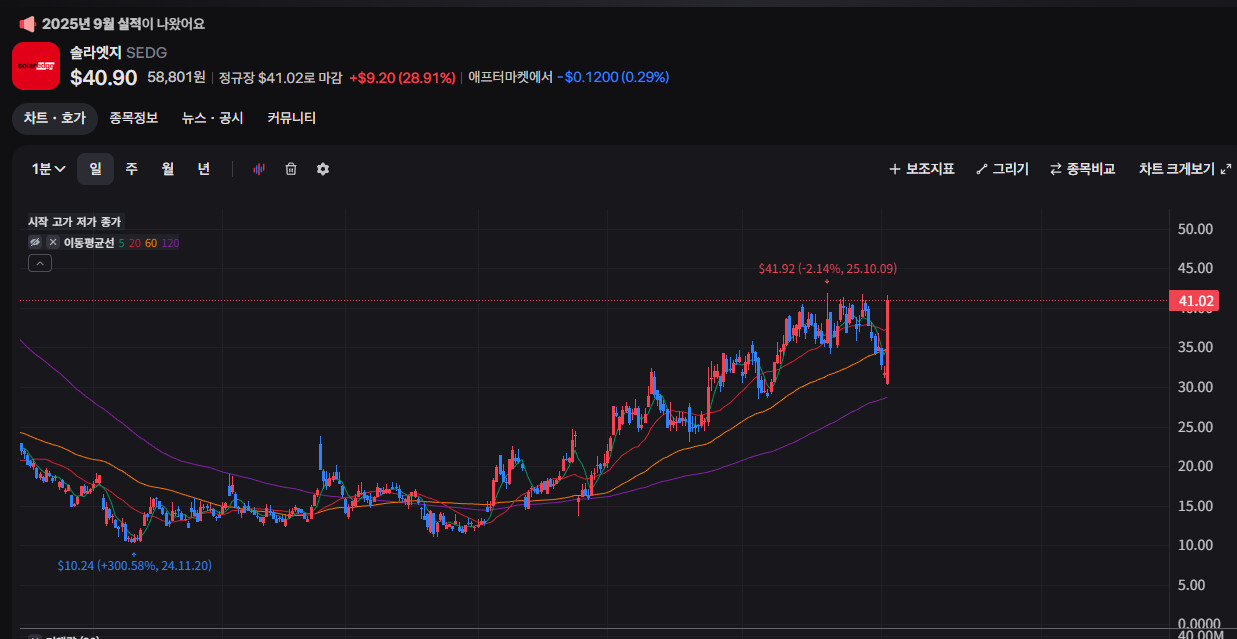Click the trash can delete icon

(291, 169)
